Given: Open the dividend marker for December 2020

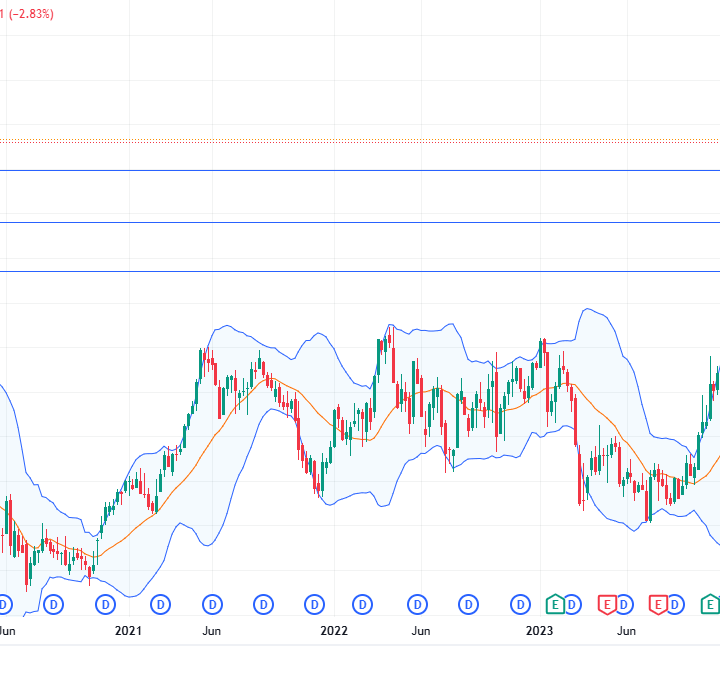Looking at the screenshot, I should click(x=105, y=605).
